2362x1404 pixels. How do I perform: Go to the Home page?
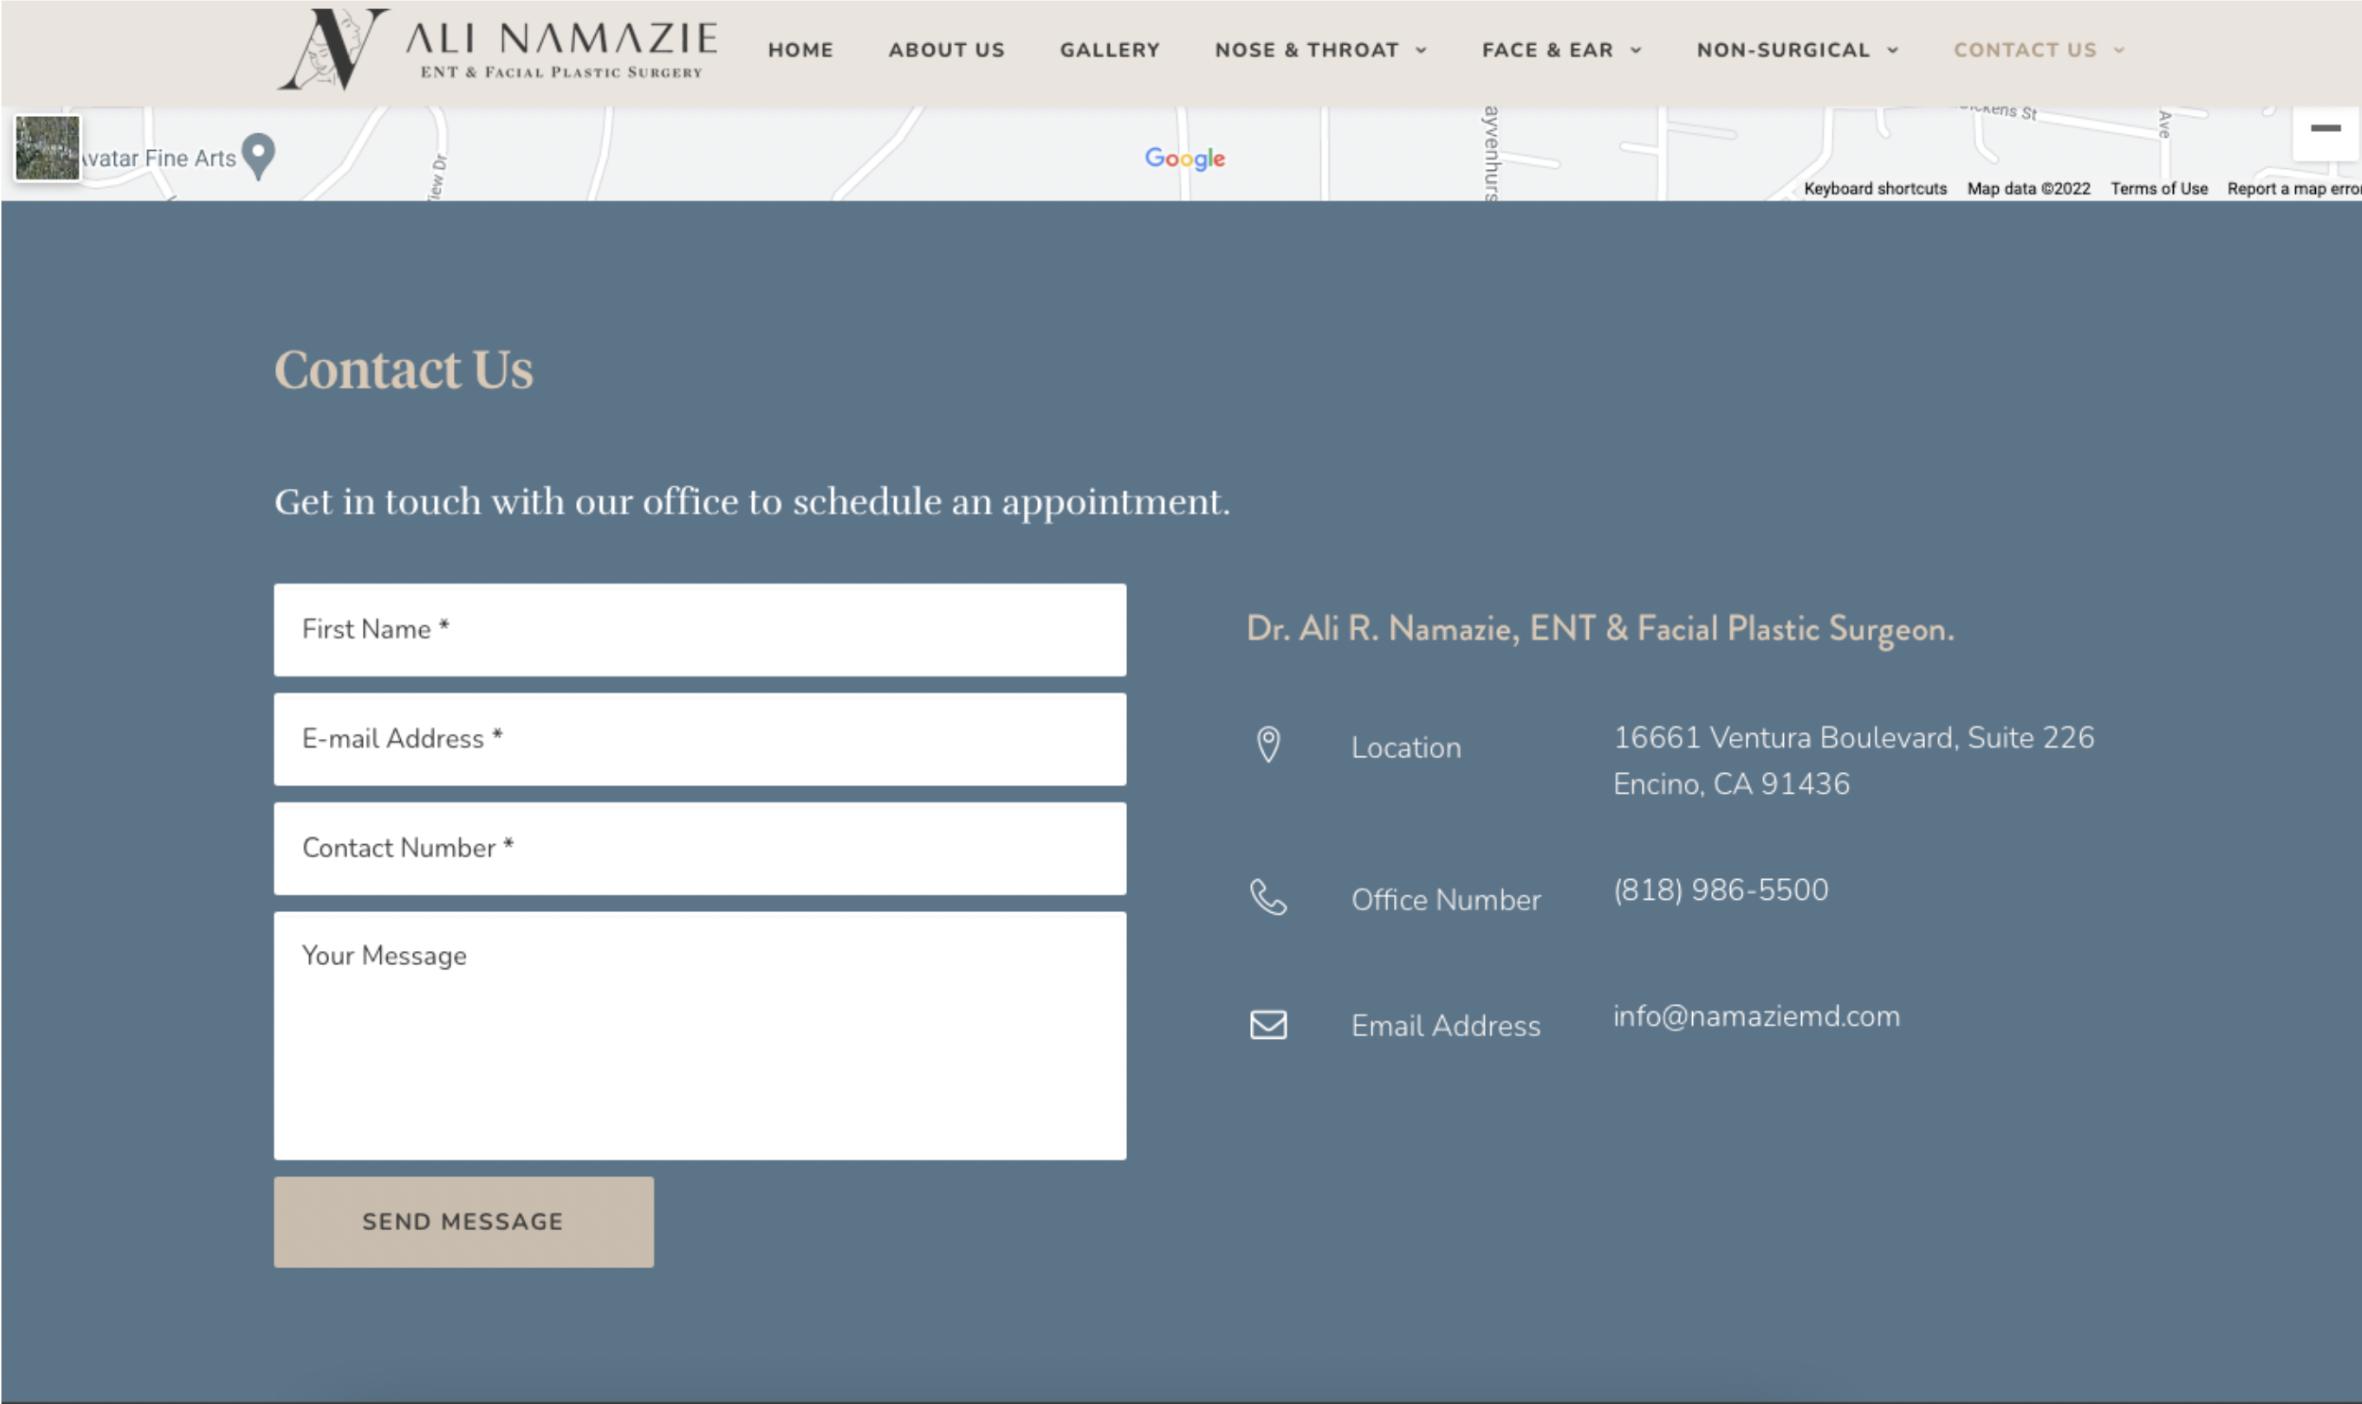click(x=801, y=50)
